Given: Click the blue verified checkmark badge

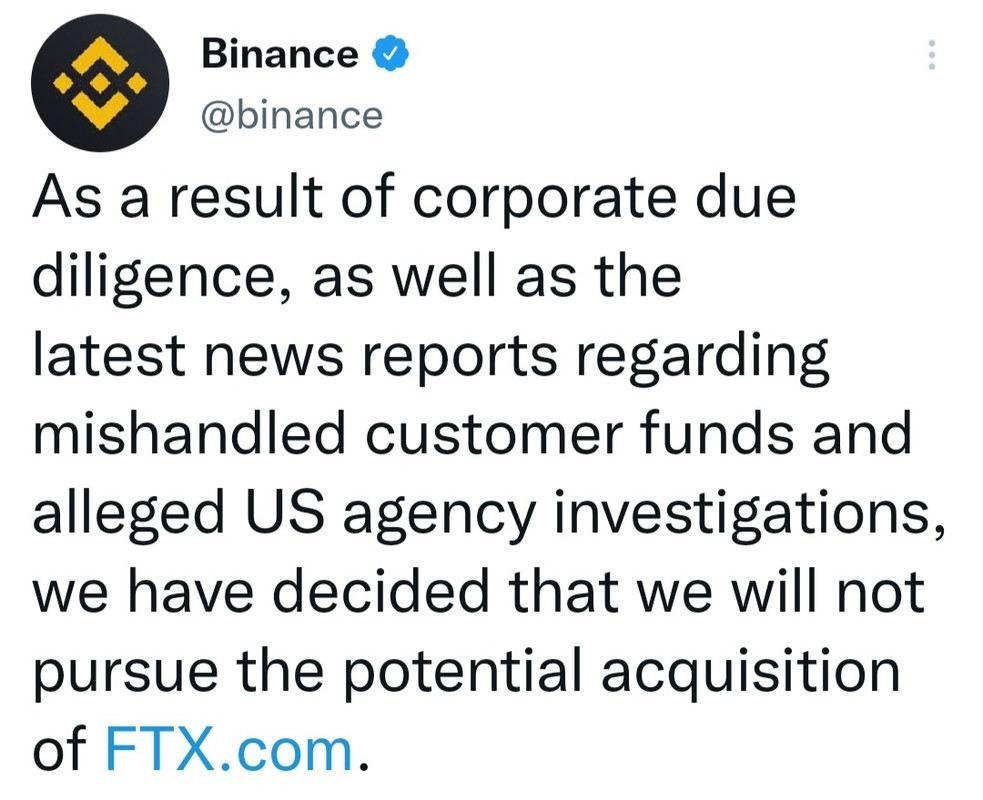Looking at the screenshot, I should pos(391,53).
